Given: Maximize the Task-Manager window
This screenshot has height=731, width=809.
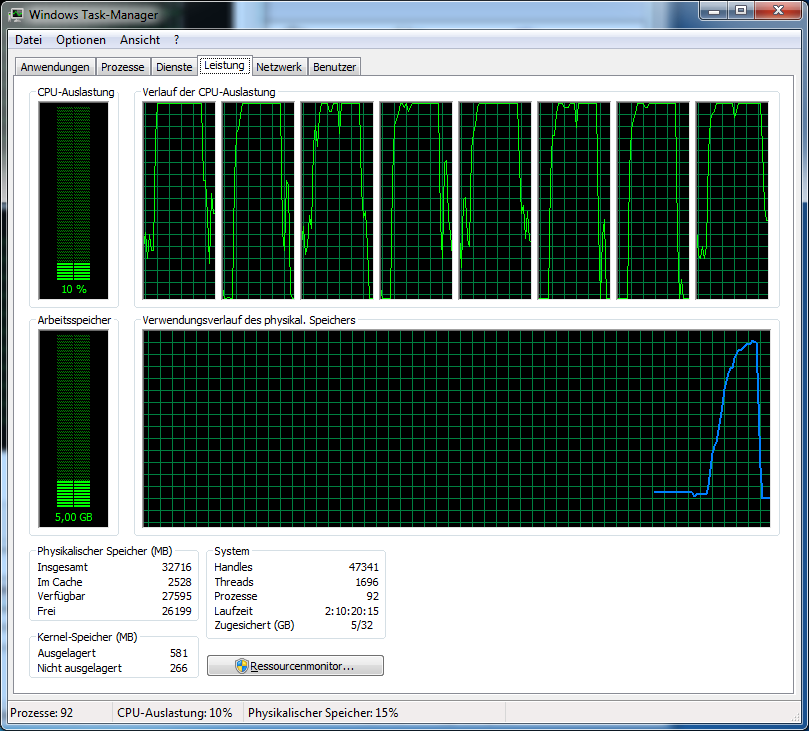Looking at the screenshot, I should pos(741,11).
